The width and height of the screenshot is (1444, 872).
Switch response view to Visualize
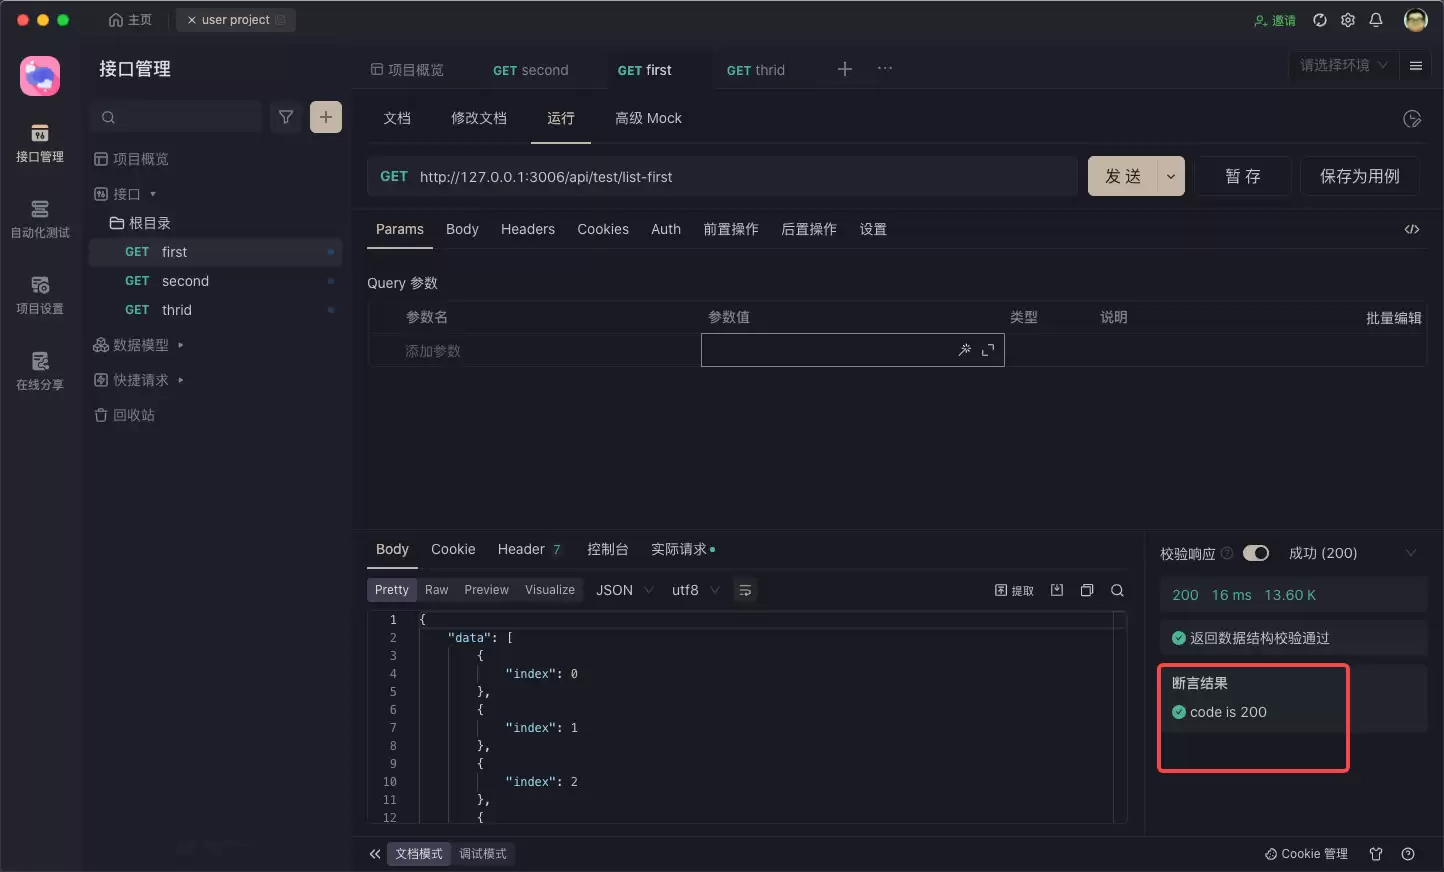click(x=550, y=590)
